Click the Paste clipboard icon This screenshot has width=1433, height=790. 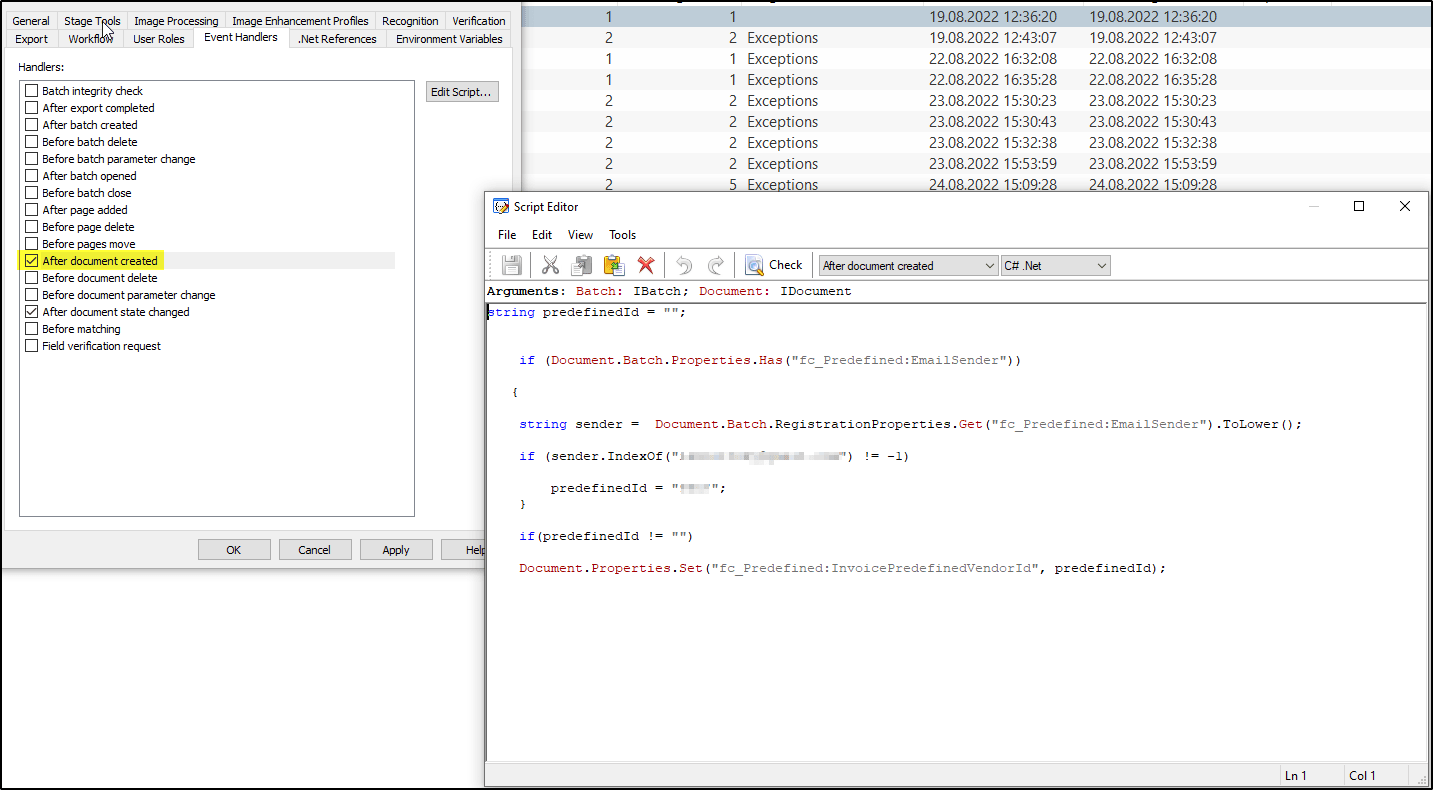[613, 265]
